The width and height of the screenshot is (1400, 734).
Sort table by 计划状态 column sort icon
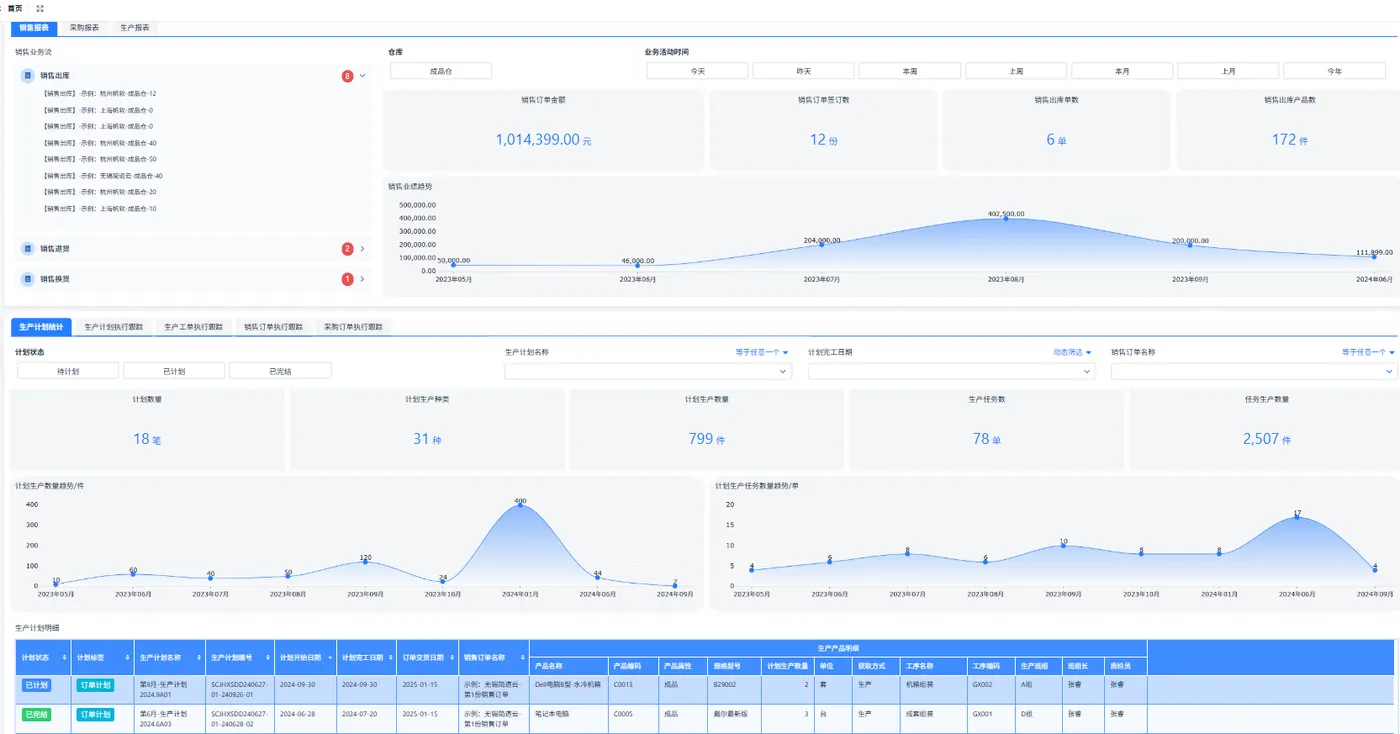coord(65,658)
